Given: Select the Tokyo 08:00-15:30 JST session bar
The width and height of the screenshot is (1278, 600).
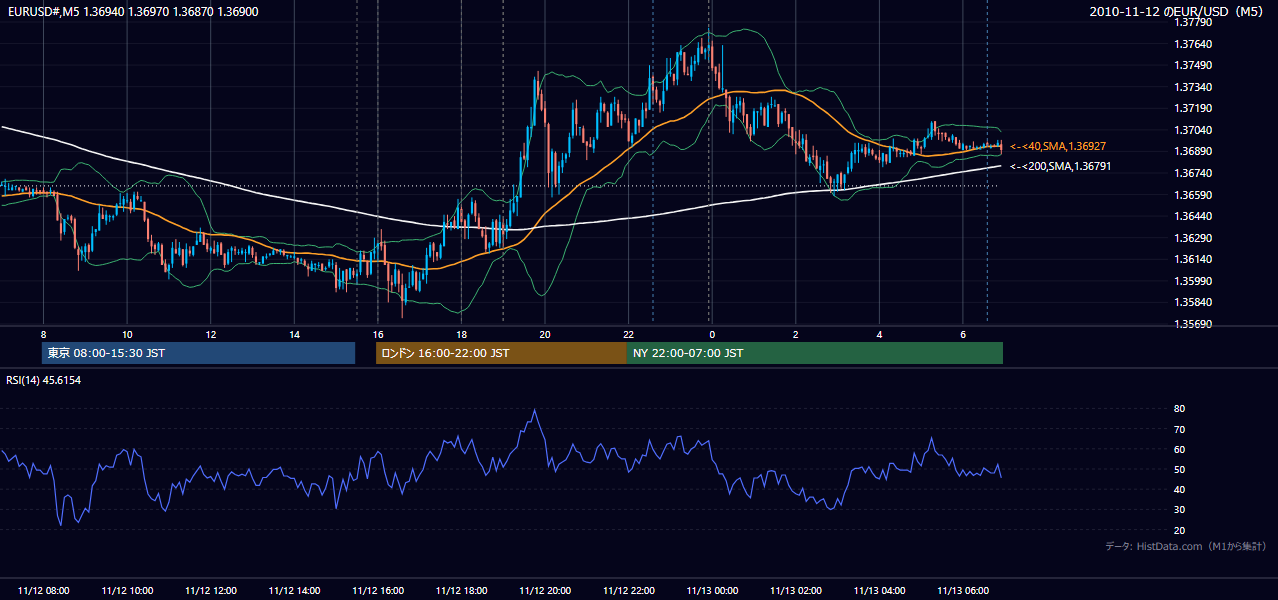Looking at the screenshot, I should click(198, 353).
